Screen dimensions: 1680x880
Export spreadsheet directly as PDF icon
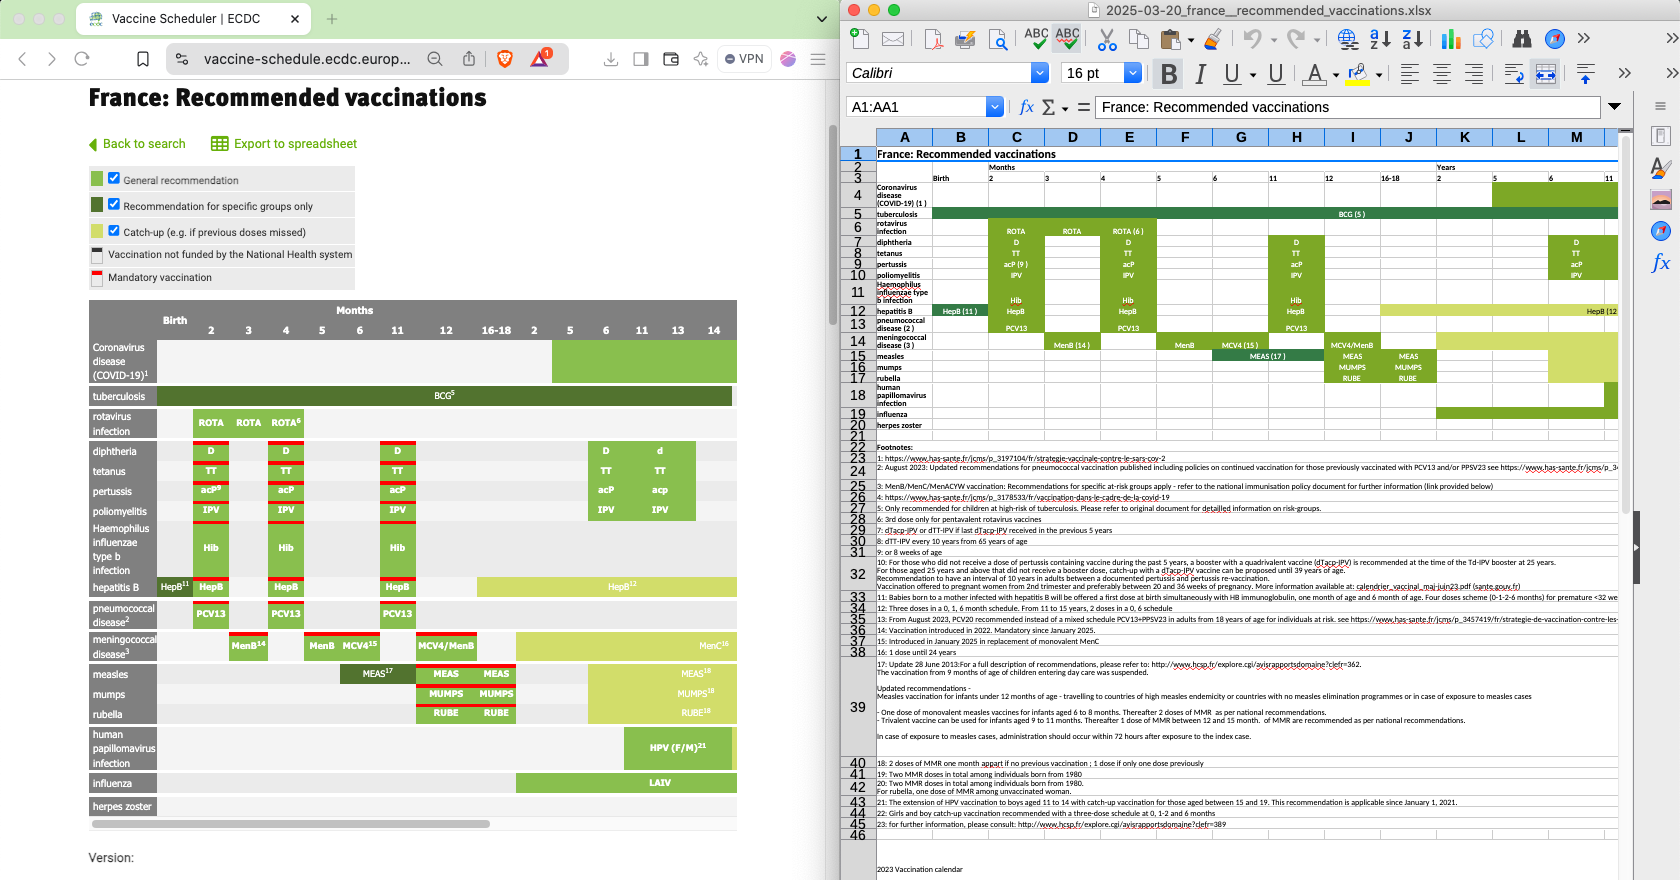[933, 39]
